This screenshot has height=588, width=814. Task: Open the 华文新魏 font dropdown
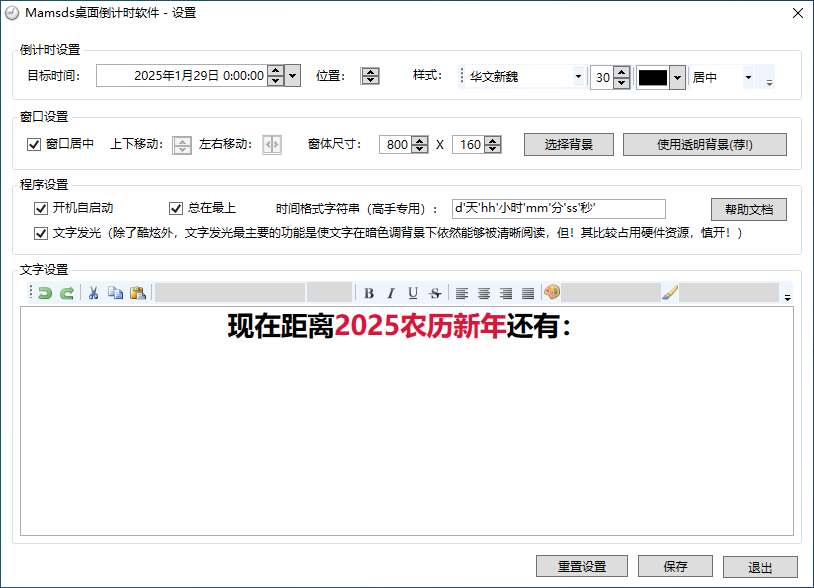tap(578, 77)
